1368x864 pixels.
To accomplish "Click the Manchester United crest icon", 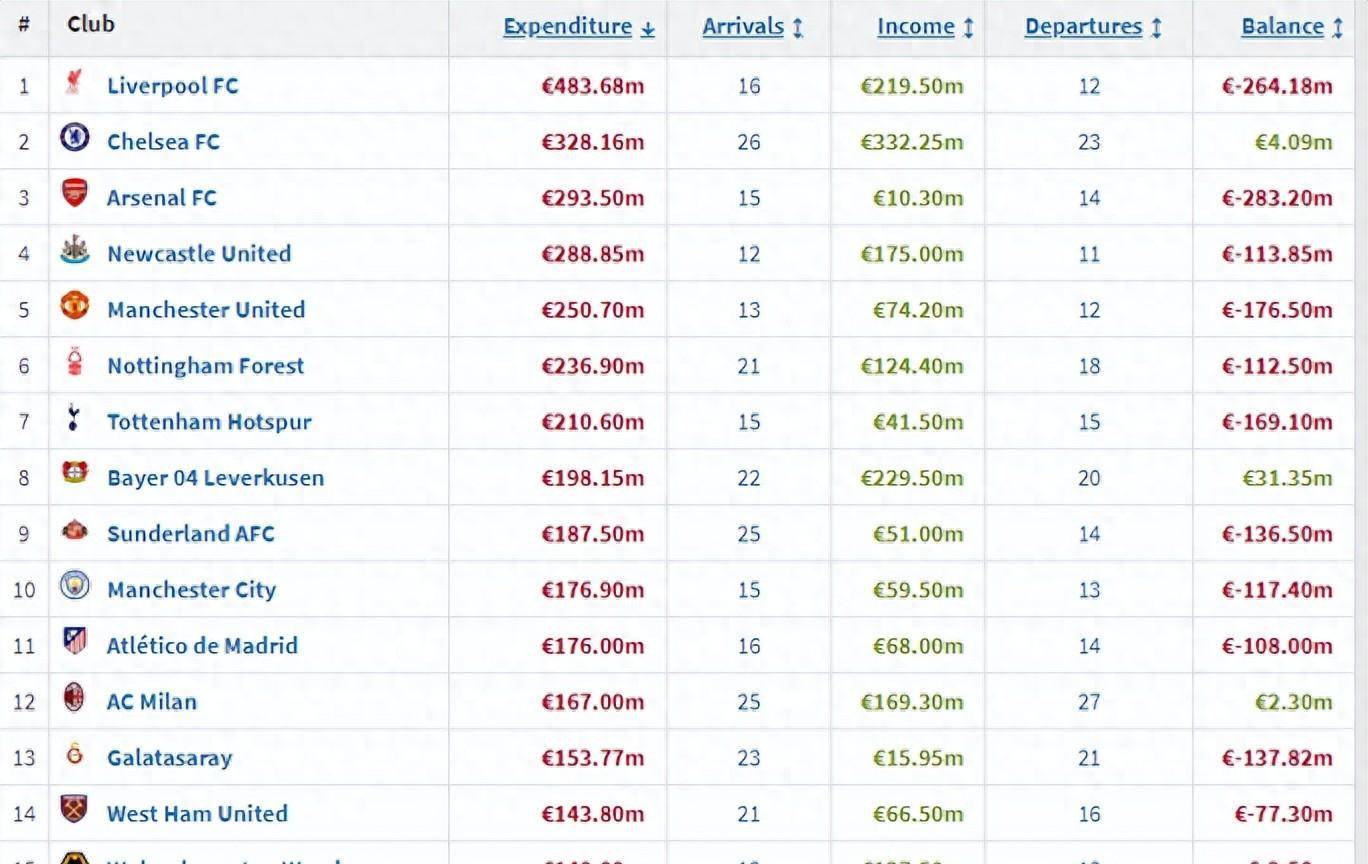I will 74,306.
